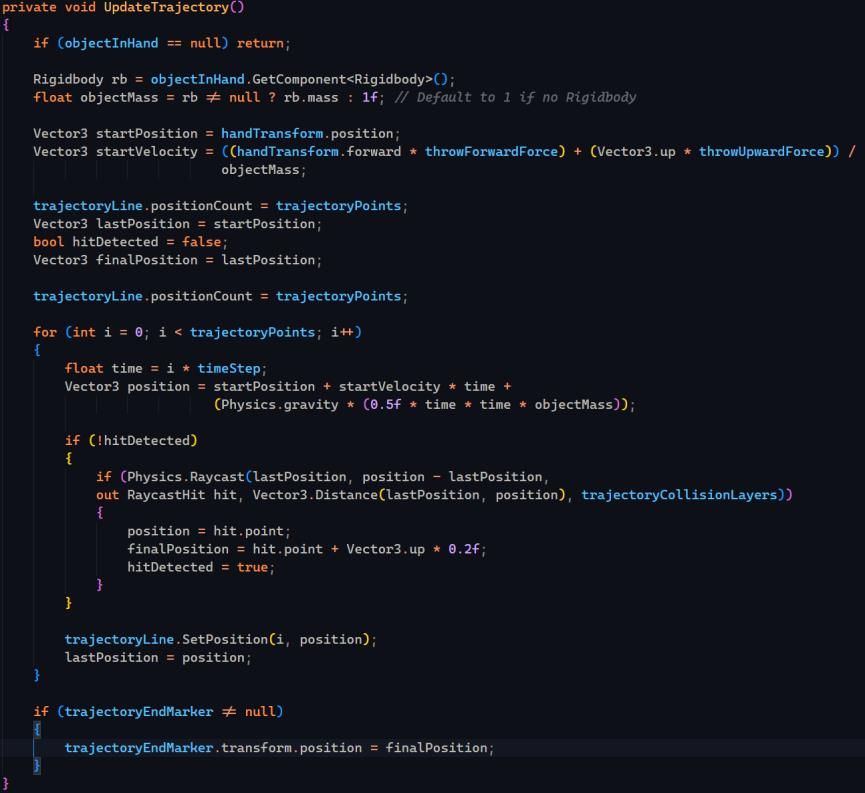Click the true keyword assigned to hitDetected
865x793 pixels.
[252, 566]
